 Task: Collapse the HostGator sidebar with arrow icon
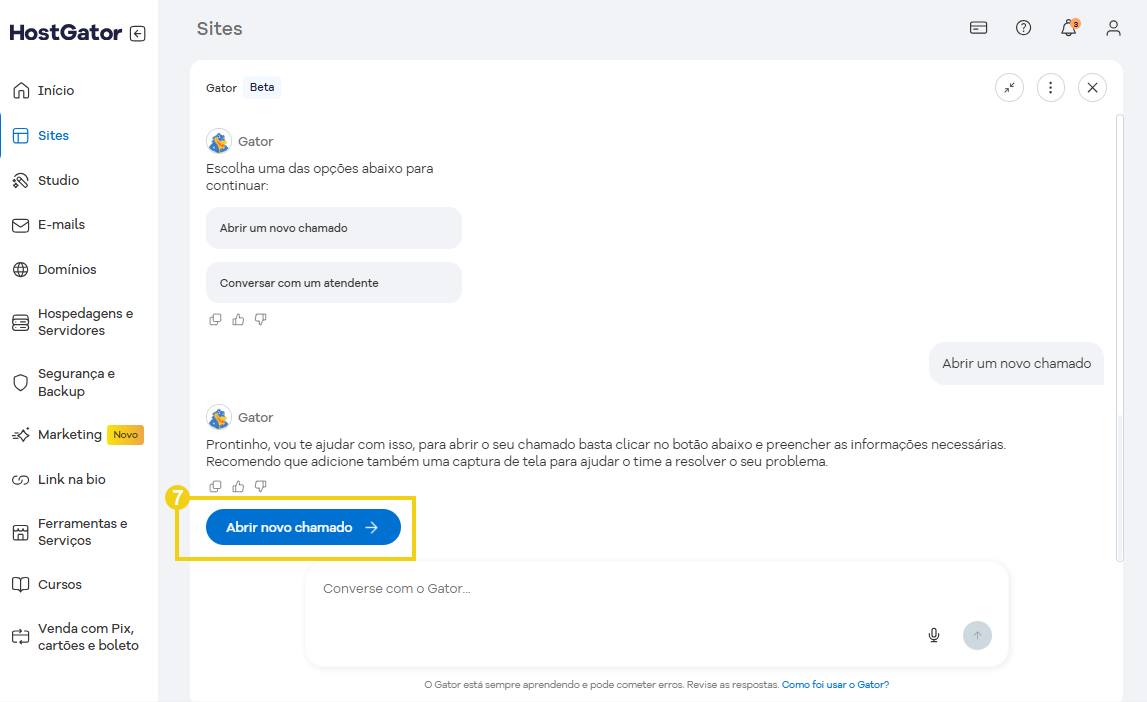click(x=138, y=33)
